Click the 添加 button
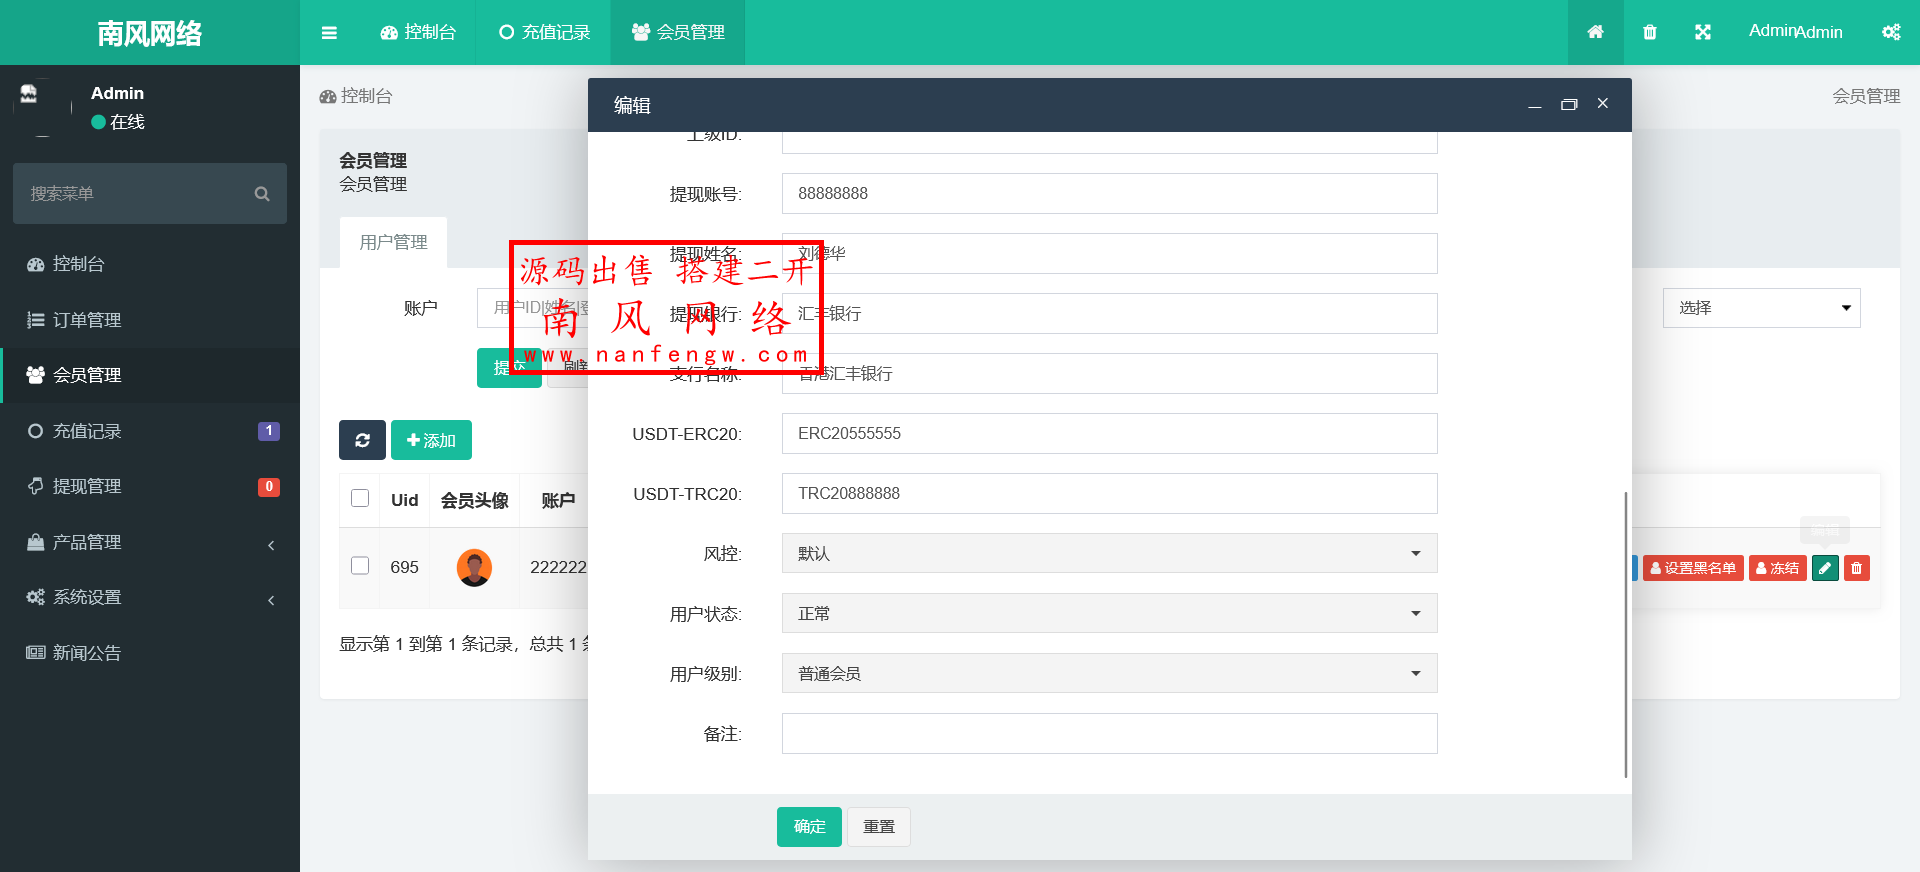 [x=431, y=440]
